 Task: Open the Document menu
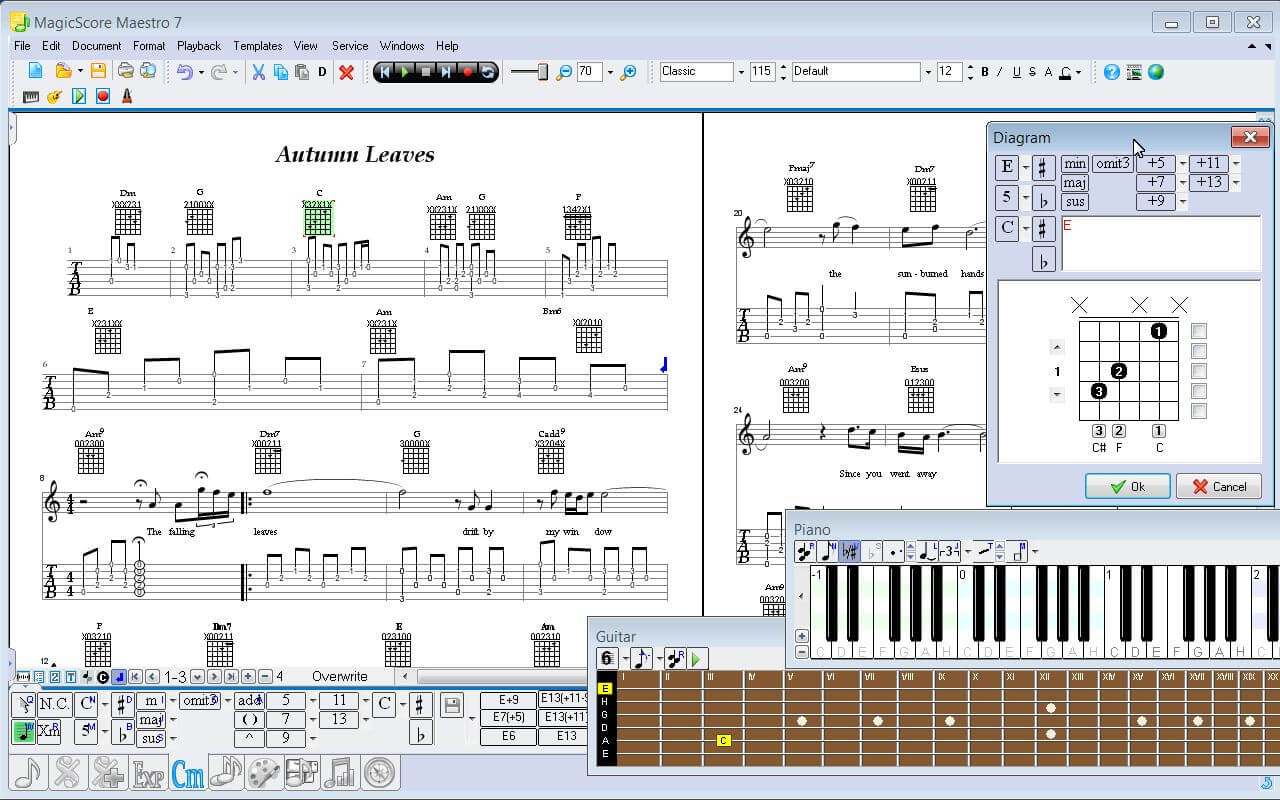point(96,46)
